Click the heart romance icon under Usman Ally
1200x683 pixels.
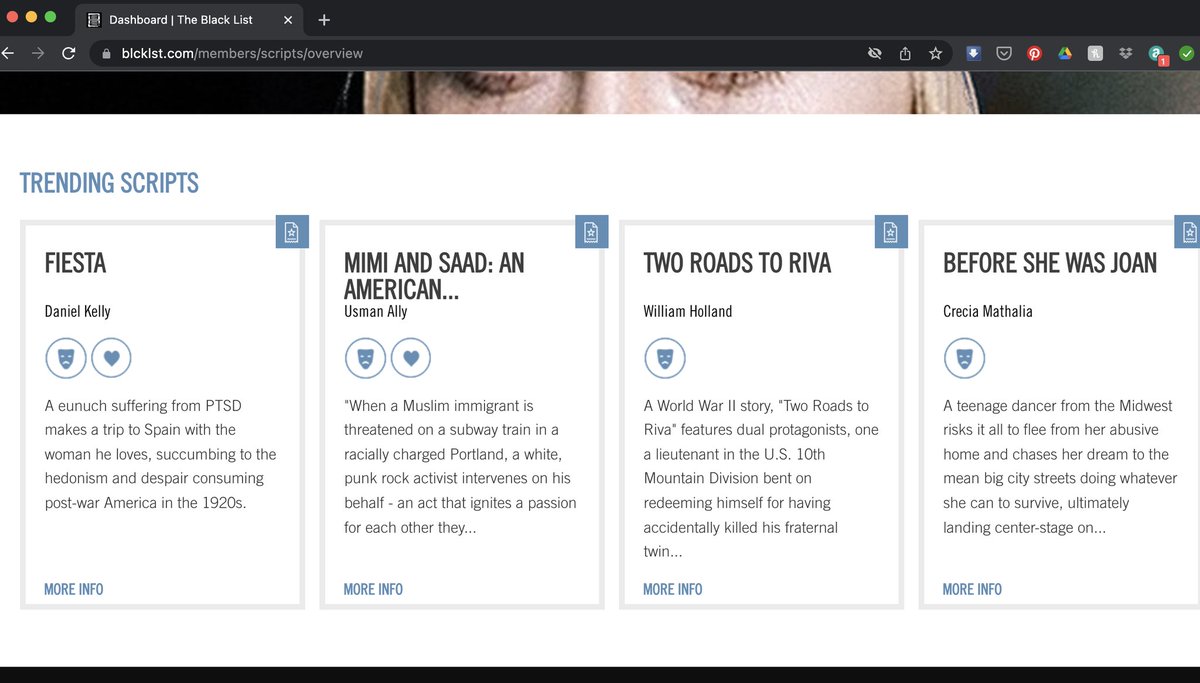[411, 358]
